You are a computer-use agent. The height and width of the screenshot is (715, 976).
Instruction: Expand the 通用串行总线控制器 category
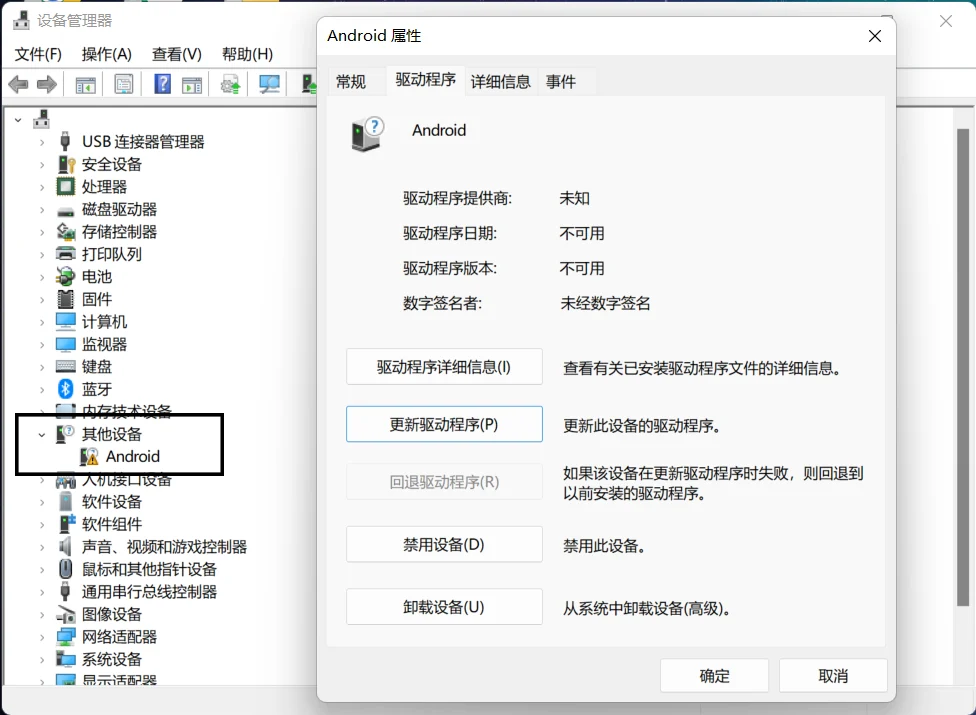[42, 592]
